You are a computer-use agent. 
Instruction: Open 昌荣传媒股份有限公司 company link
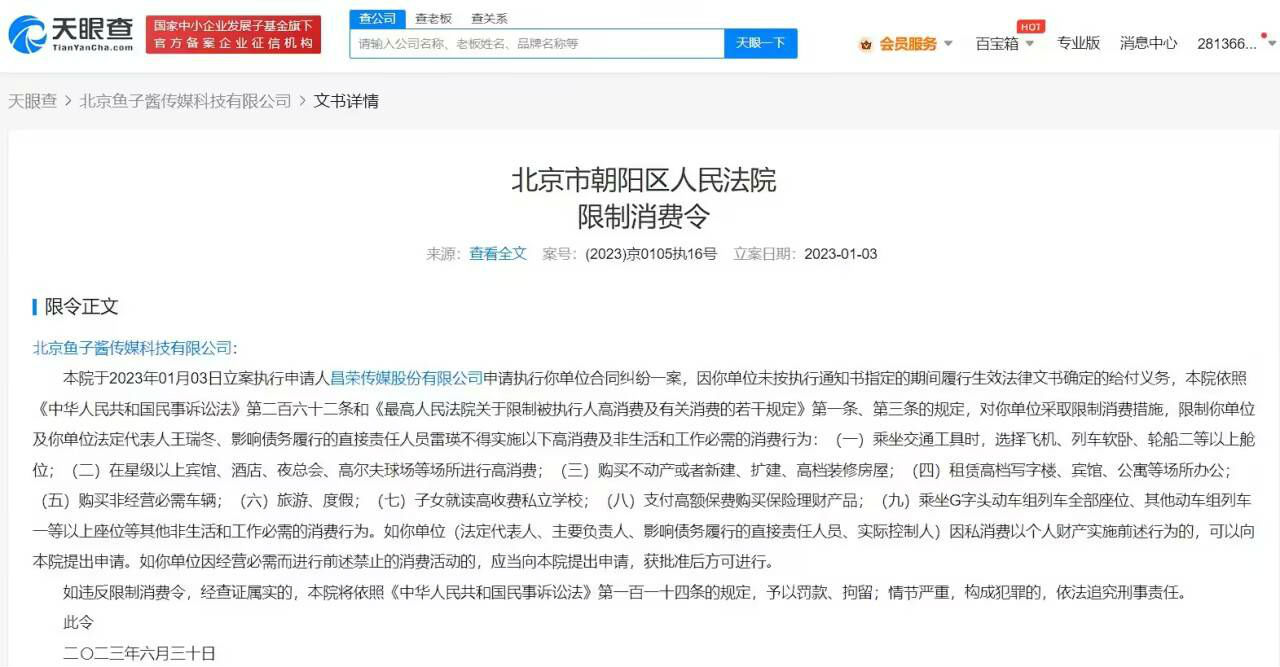coord(406,378)
